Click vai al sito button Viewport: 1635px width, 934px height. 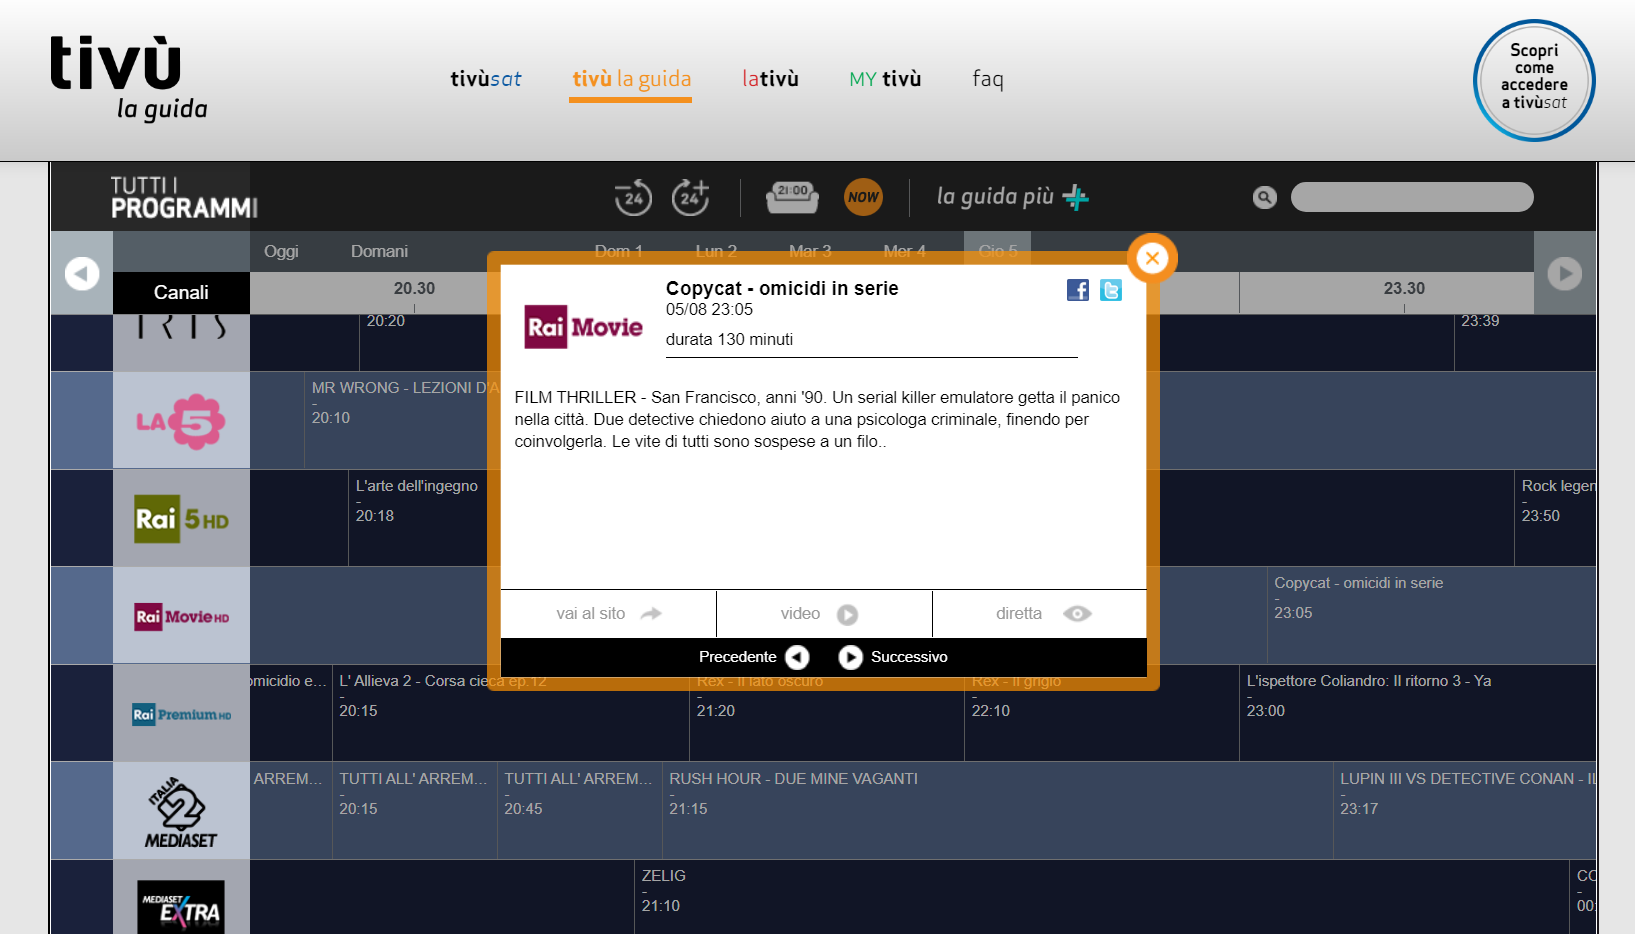click(x=608, y=614)
